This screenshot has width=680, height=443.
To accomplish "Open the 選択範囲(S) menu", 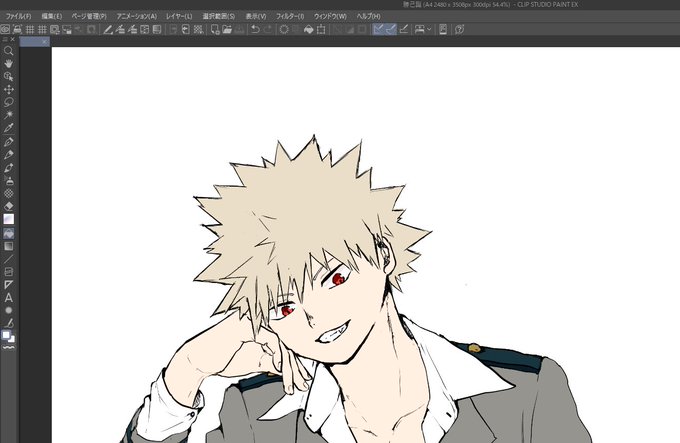I will 219,16.
